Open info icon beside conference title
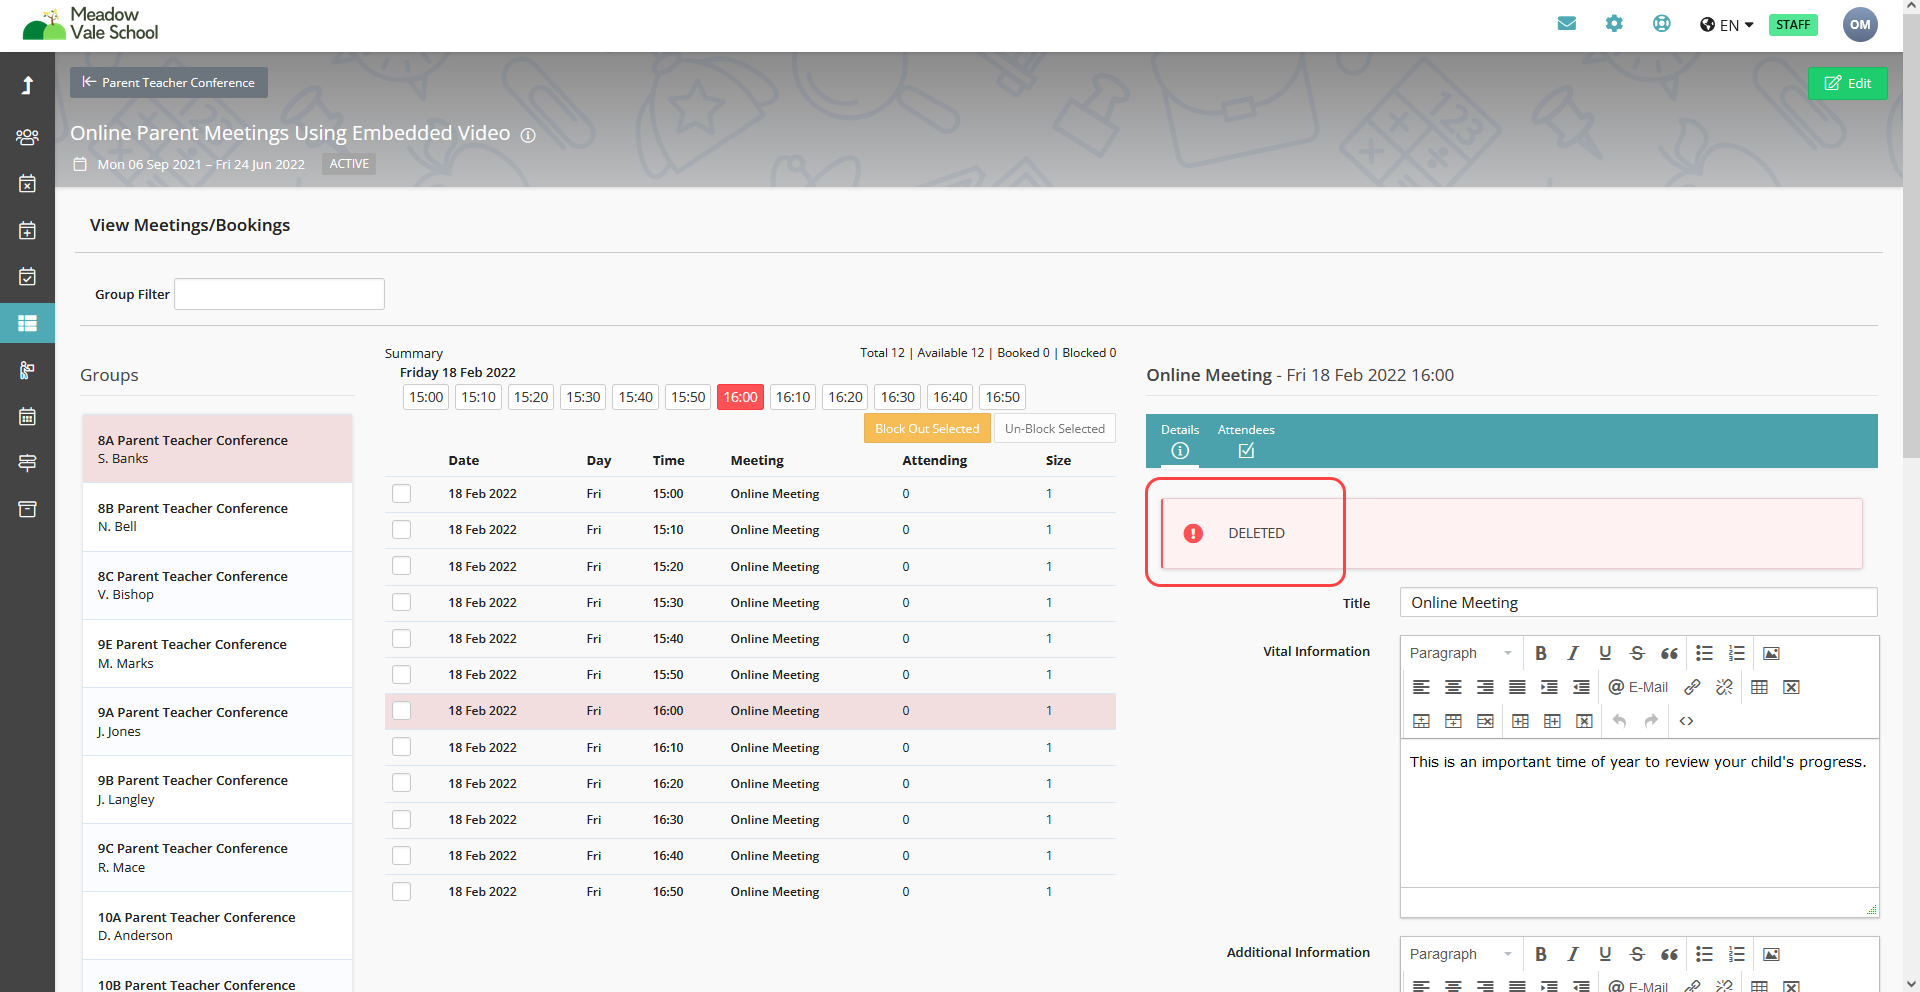The image size is (1920, 992). point(528,135)
